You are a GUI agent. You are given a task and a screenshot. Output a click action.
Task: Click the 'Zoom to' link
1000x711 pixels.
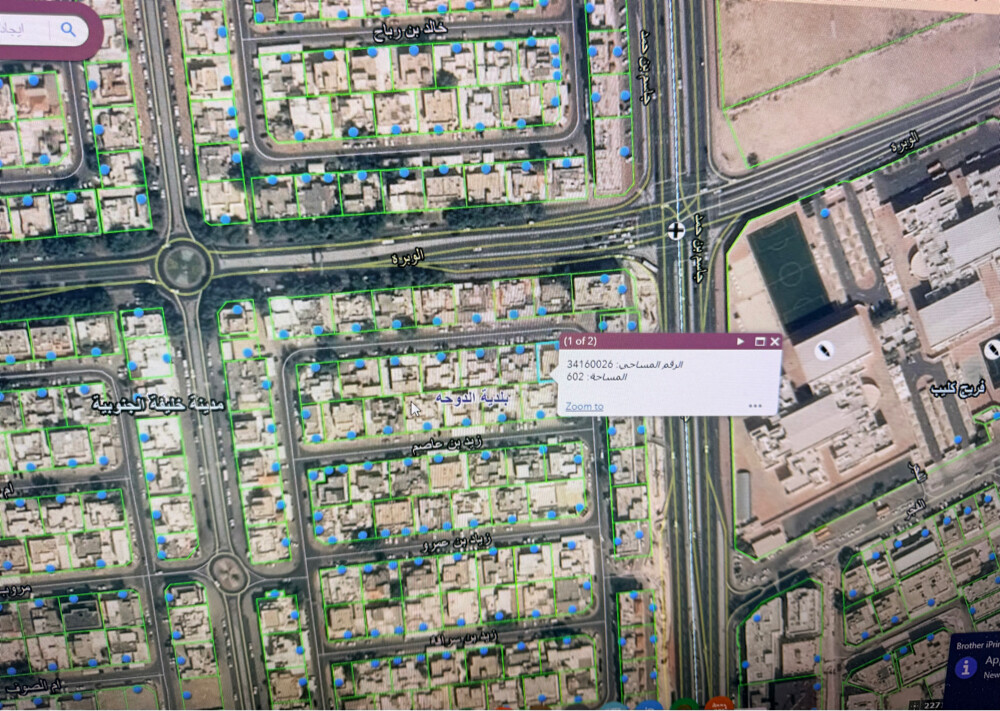[x=584, y=406]
